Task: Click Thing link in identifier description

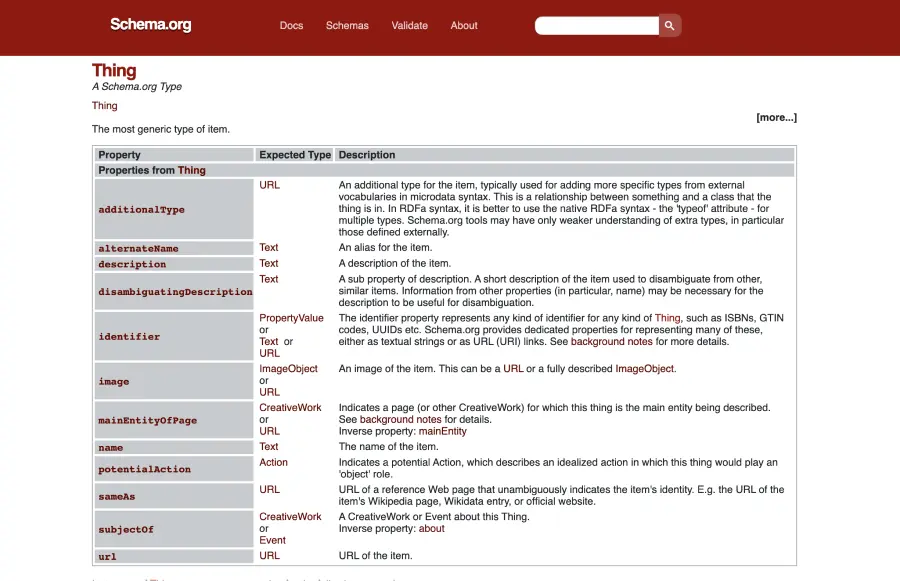Action: pos(668,318)
